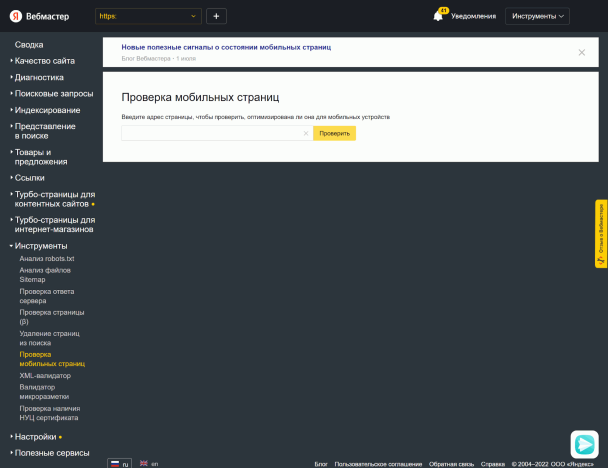Open the site selector dropdown https:
This screenshot has height=468, width=608.
(148, 16)
